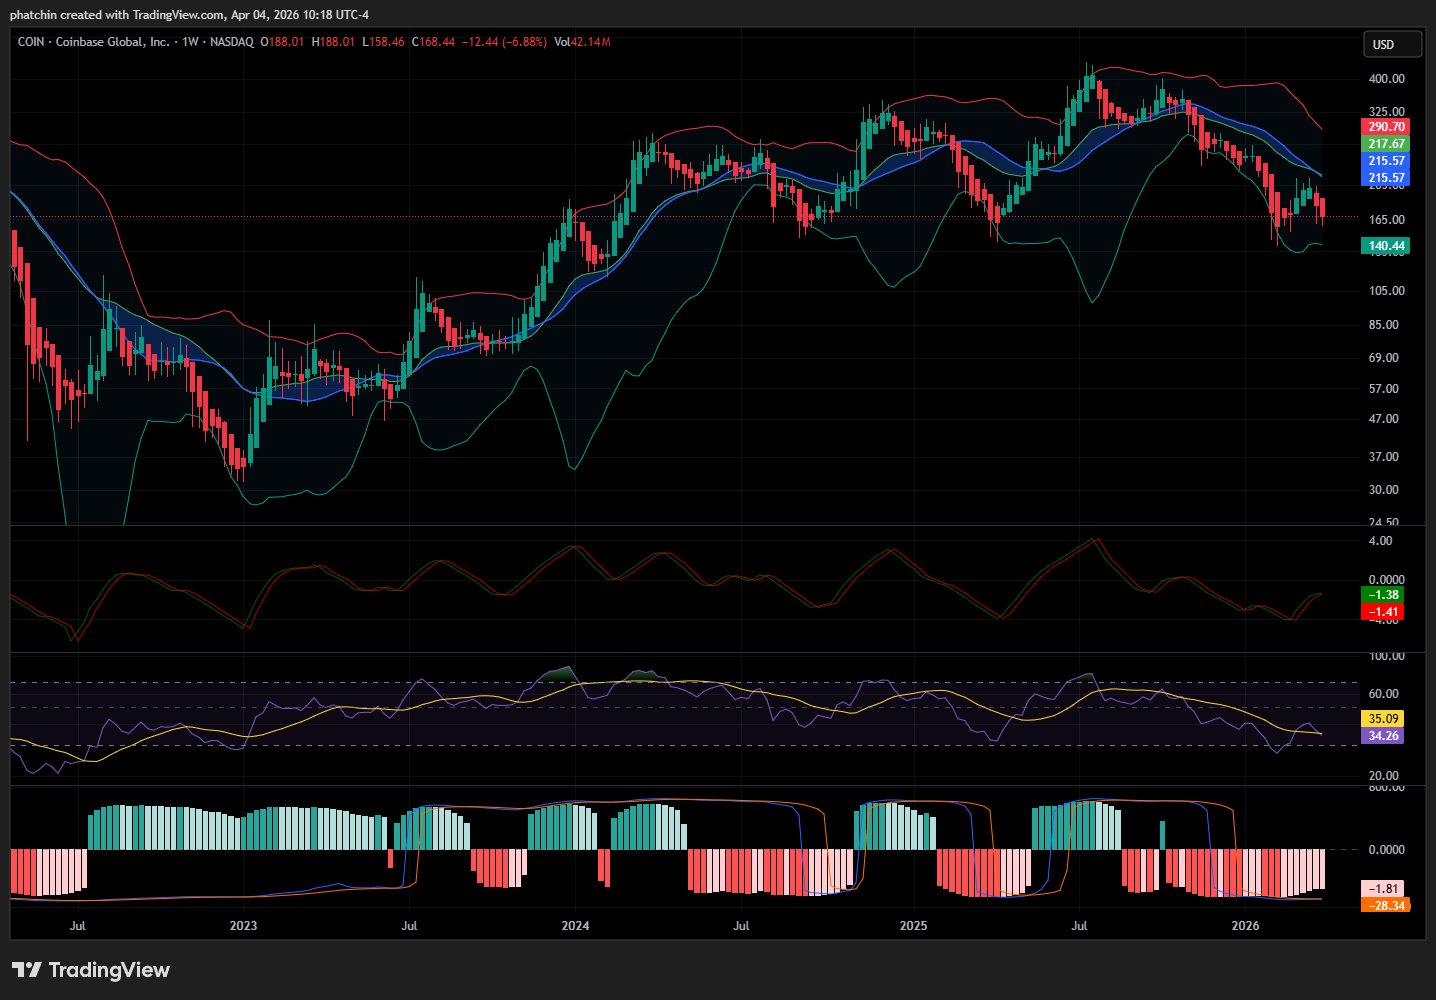The image size is (1436, 1000).
Task: Select the green 217.67 price label
Action: [1386, 144]
